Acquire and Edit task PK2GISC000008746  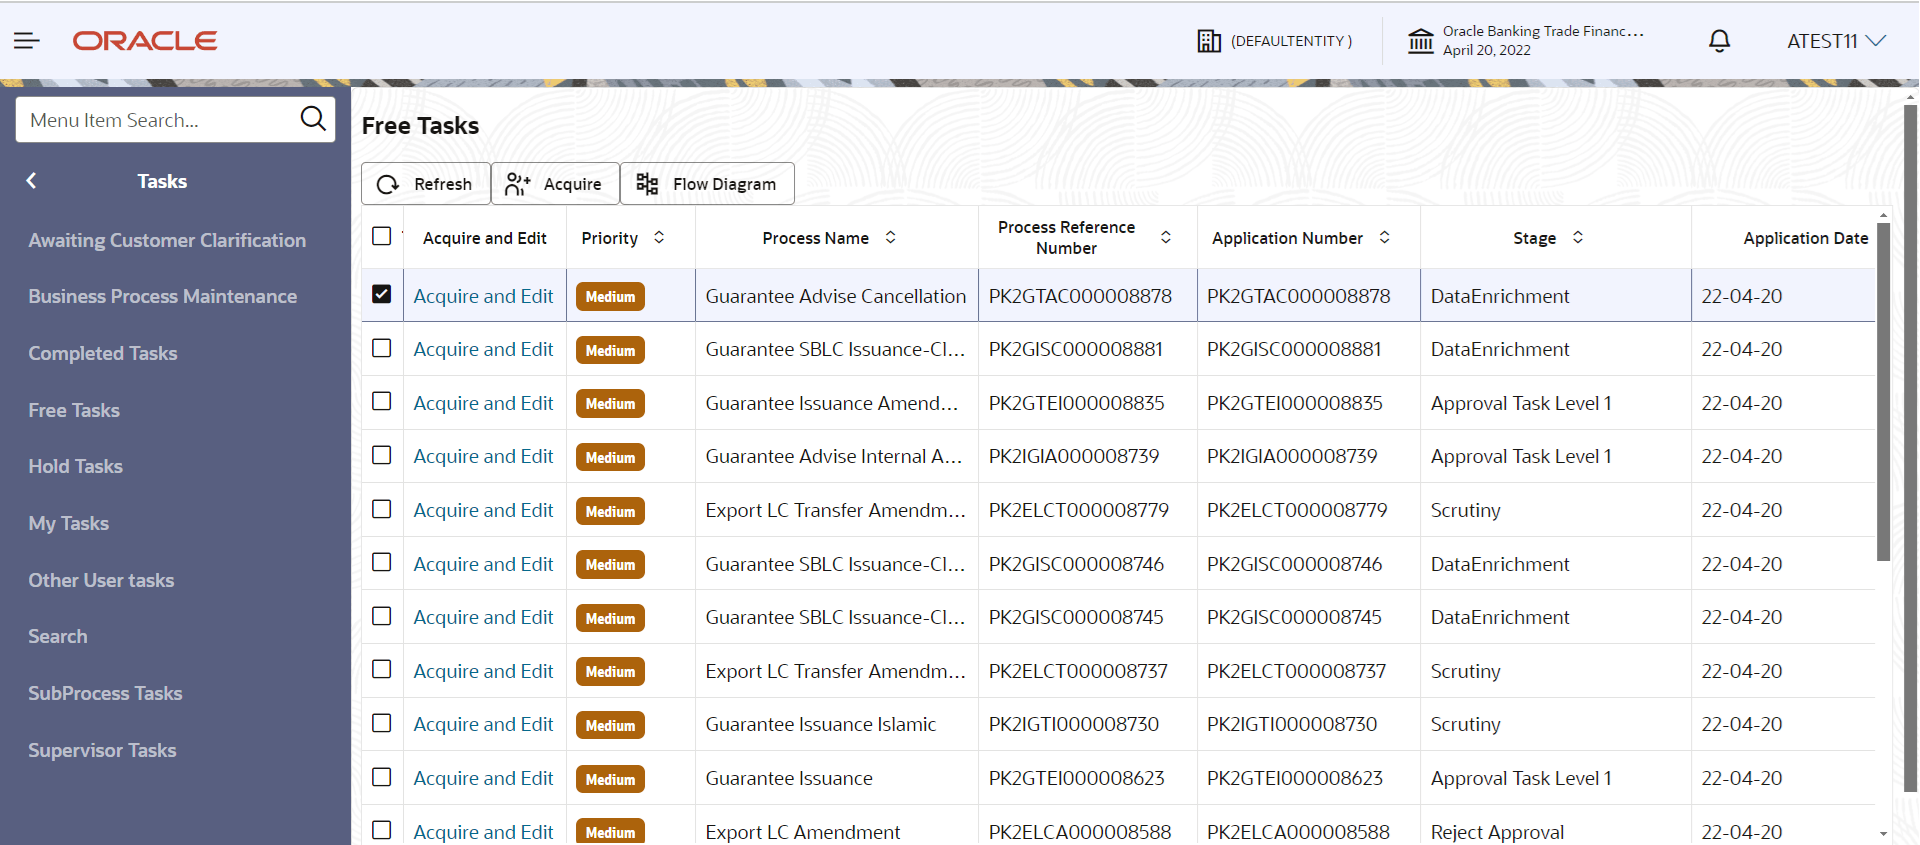click(483, 564)
